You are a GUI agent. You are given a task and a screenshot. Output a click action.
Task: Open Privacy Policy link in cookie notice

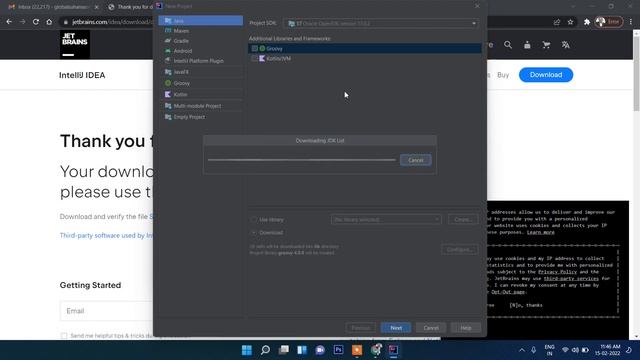[x=557, y=272]
